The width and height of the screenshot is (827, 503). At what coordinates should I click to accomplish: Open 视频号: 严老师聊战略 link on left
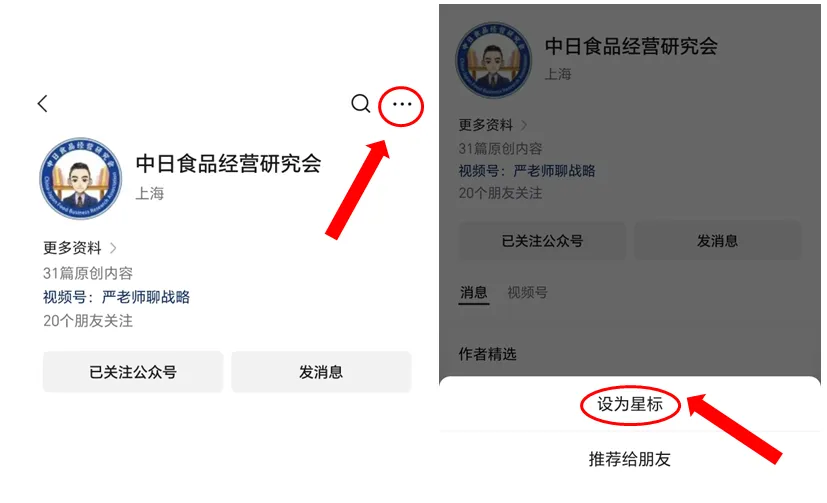pyautogui.click(x=116, y=297)
